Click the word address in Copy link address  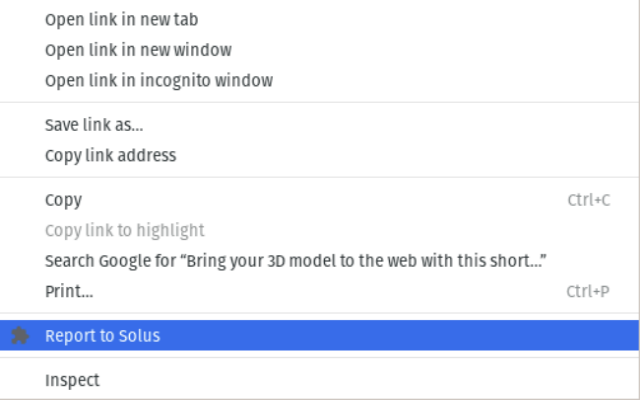pos(147,155)
